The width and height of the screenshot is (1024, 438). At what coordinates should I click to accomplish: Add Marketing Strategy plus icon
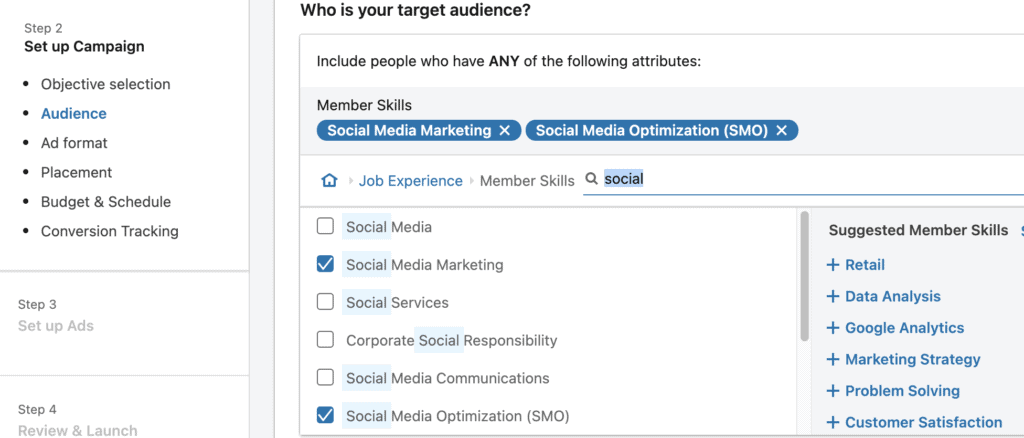coord(833,359)
